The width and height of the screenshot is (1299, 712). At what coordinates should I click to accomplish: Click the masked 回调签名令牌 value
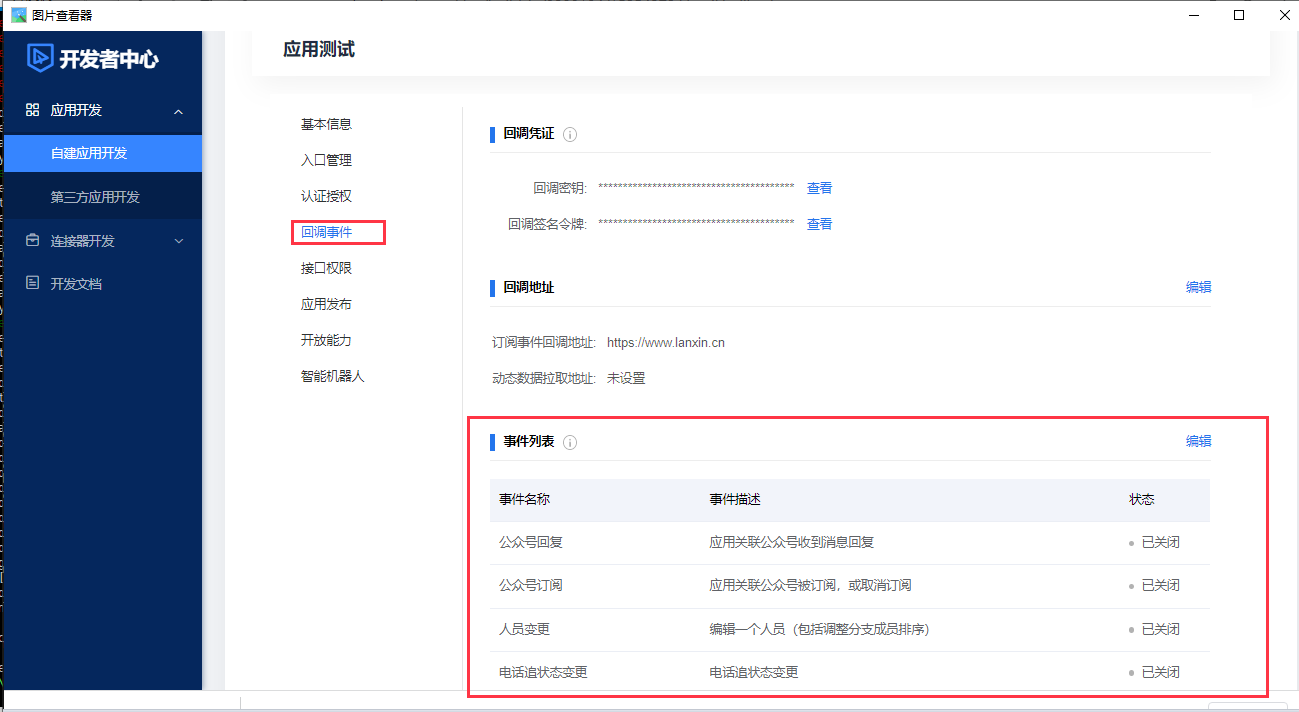[696, 223]
